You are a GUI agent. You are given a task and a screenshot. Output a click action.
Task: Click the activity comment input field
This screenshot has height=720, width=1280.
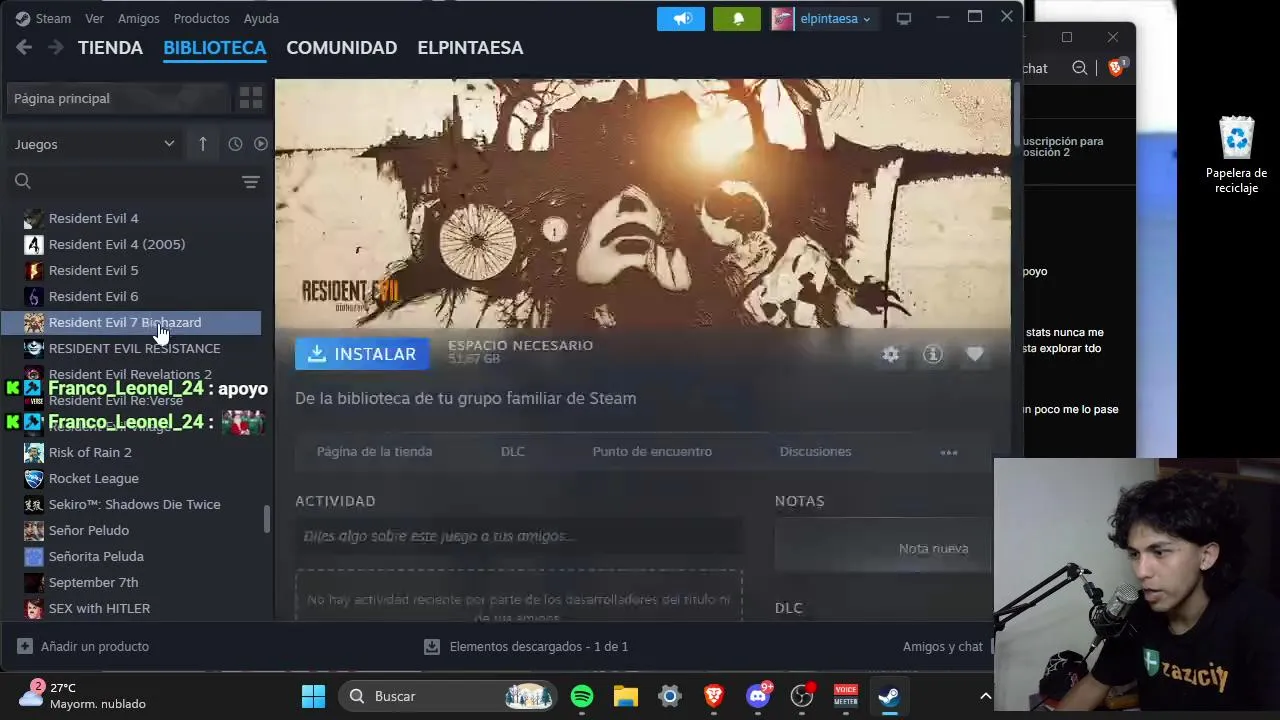tap(519, 536)
